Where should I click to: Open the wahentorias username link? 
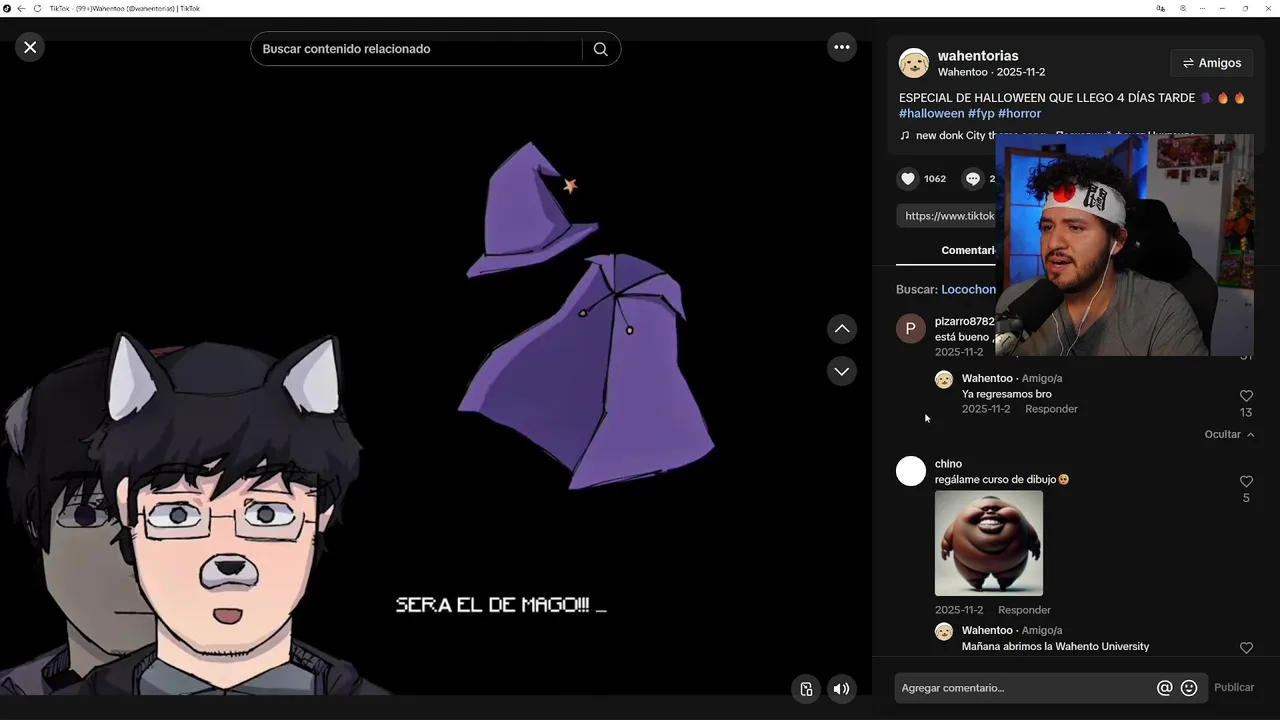978,56
